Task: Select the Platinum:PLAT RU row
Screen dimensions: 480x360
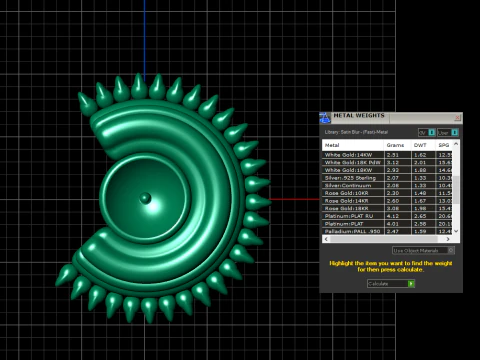Action: point(387,216)
